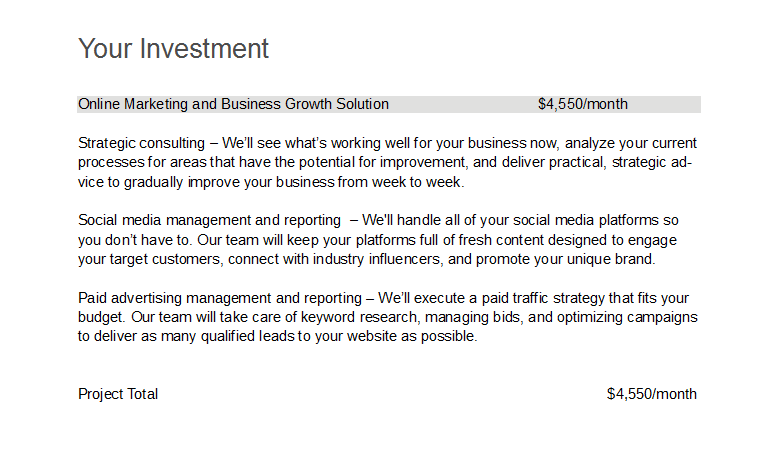This screenshot has width=779, height=450.
Task: Click "Paid advertising management and reporting" phrase
Action: (x=220, y=298)
